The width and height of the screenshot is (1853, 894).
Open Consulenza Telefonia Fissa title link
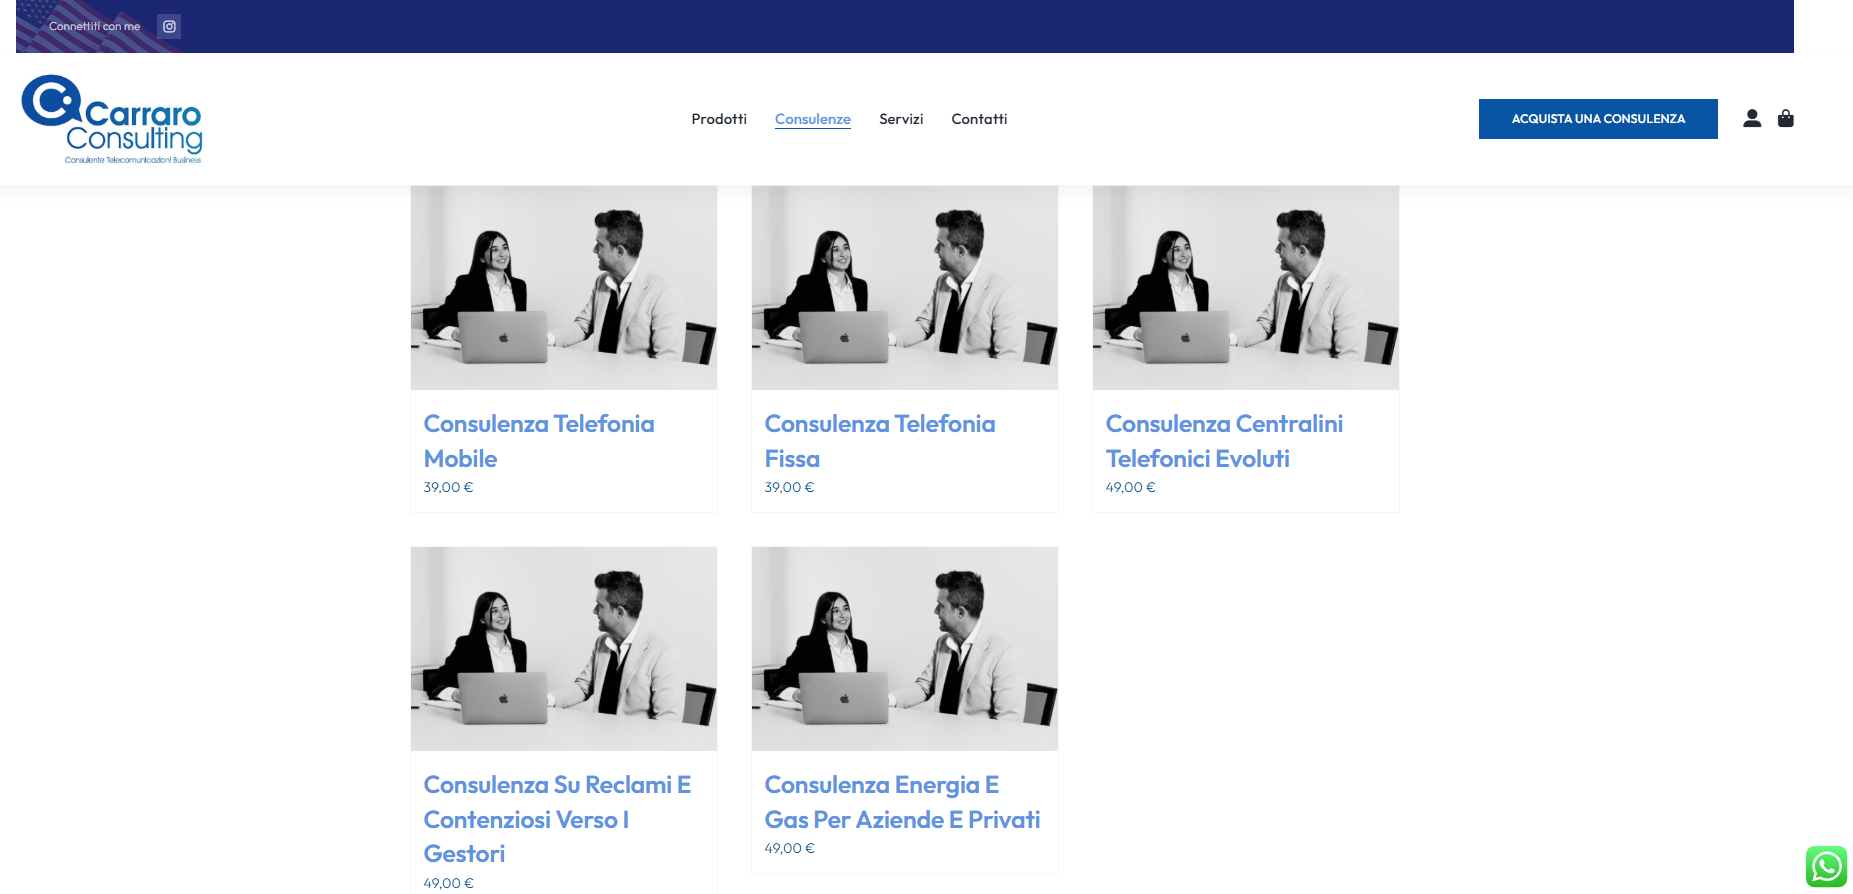pyautogui.click(x=880, y=441)
